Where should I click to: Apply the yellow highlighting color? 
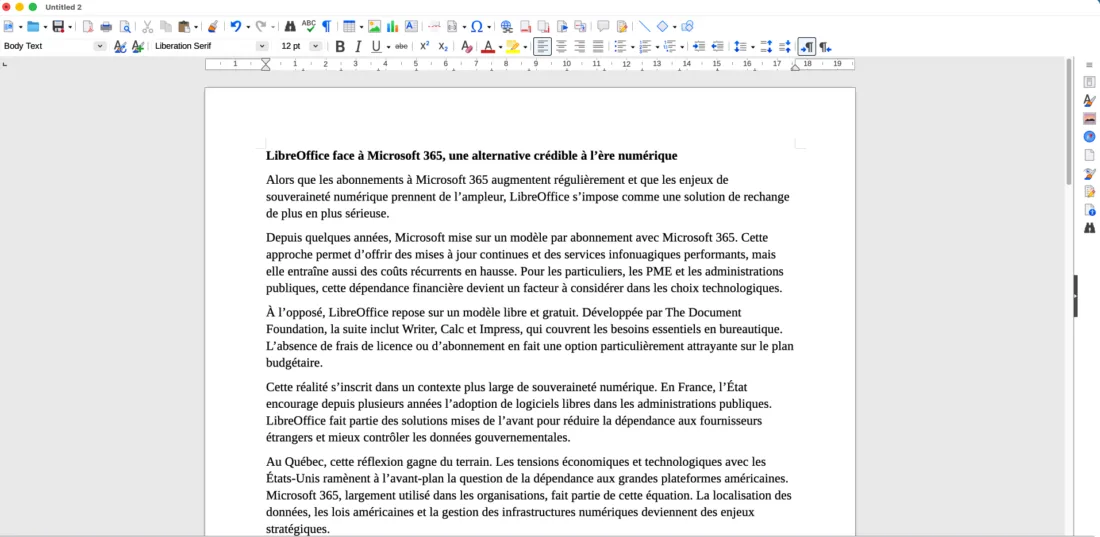(513, 46)
